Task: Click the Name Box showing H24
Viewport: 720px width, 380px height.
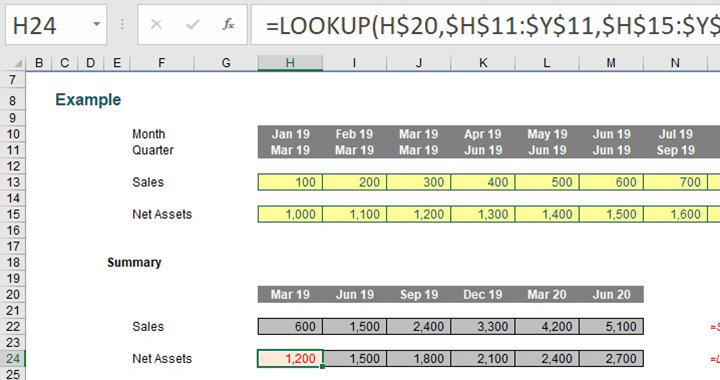Action: (56, 25)
